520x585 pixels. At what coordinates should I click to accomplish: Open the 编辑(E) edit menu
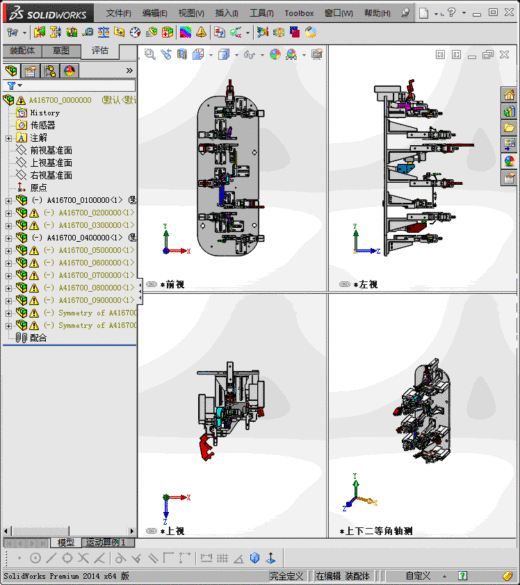click(x=154, y=13)
